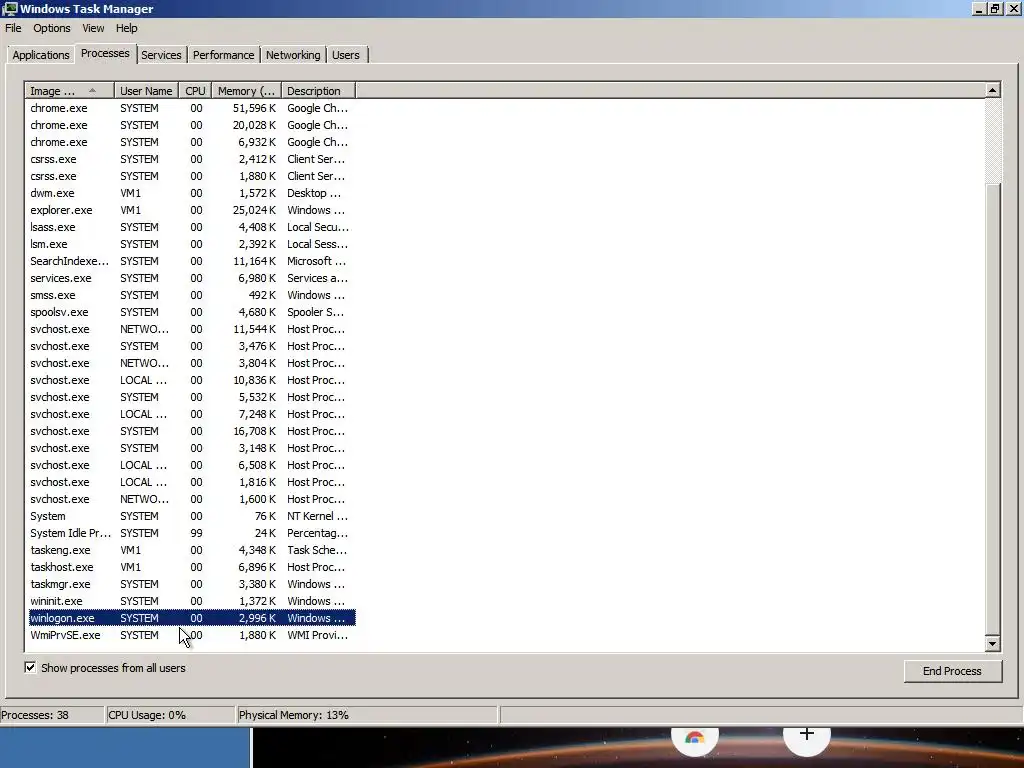Select chrome.exe row using 51,596 K
The height and width of the screenshot is (768, 1024).
pos(192,108)
